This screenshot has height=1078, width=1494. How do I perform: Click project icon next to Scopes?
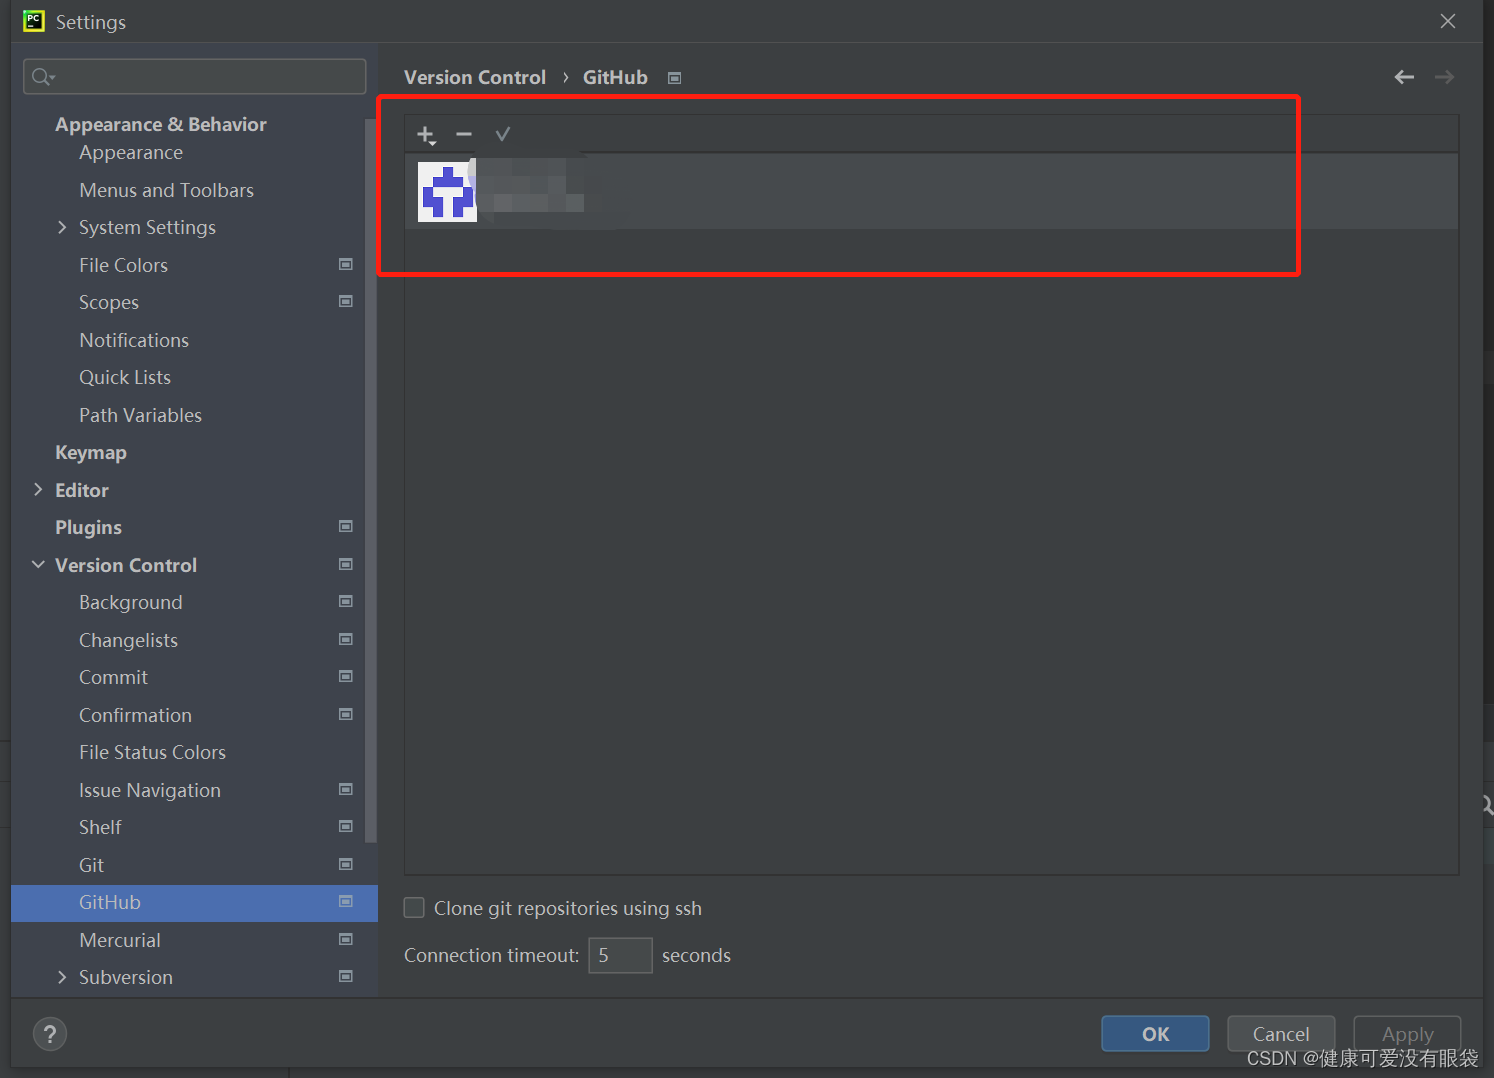346,301
